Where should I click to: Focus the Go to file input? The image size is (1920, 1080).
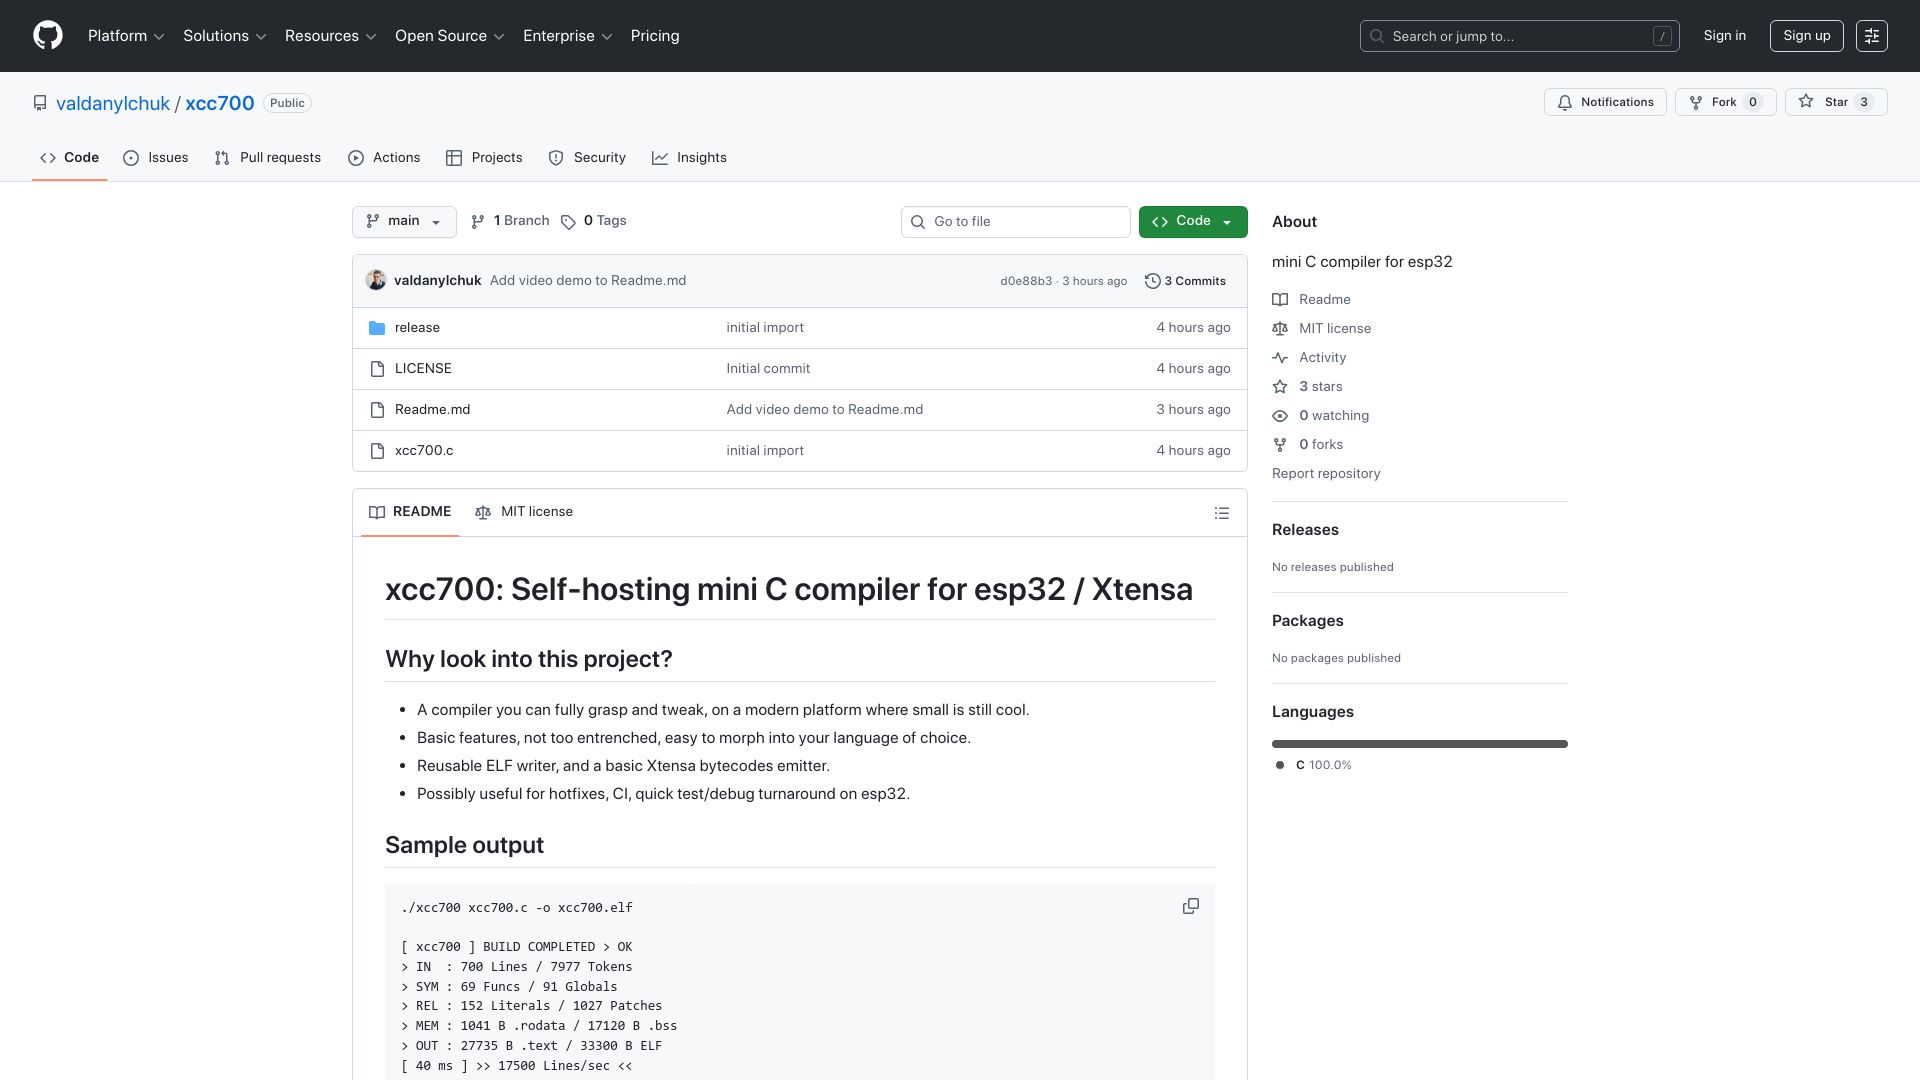pyautogui.click(x=1016, y=222)
